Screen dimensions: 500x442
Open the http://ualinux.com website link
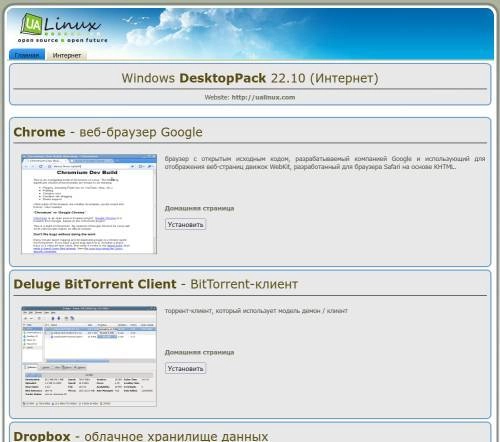click(263, 97)
